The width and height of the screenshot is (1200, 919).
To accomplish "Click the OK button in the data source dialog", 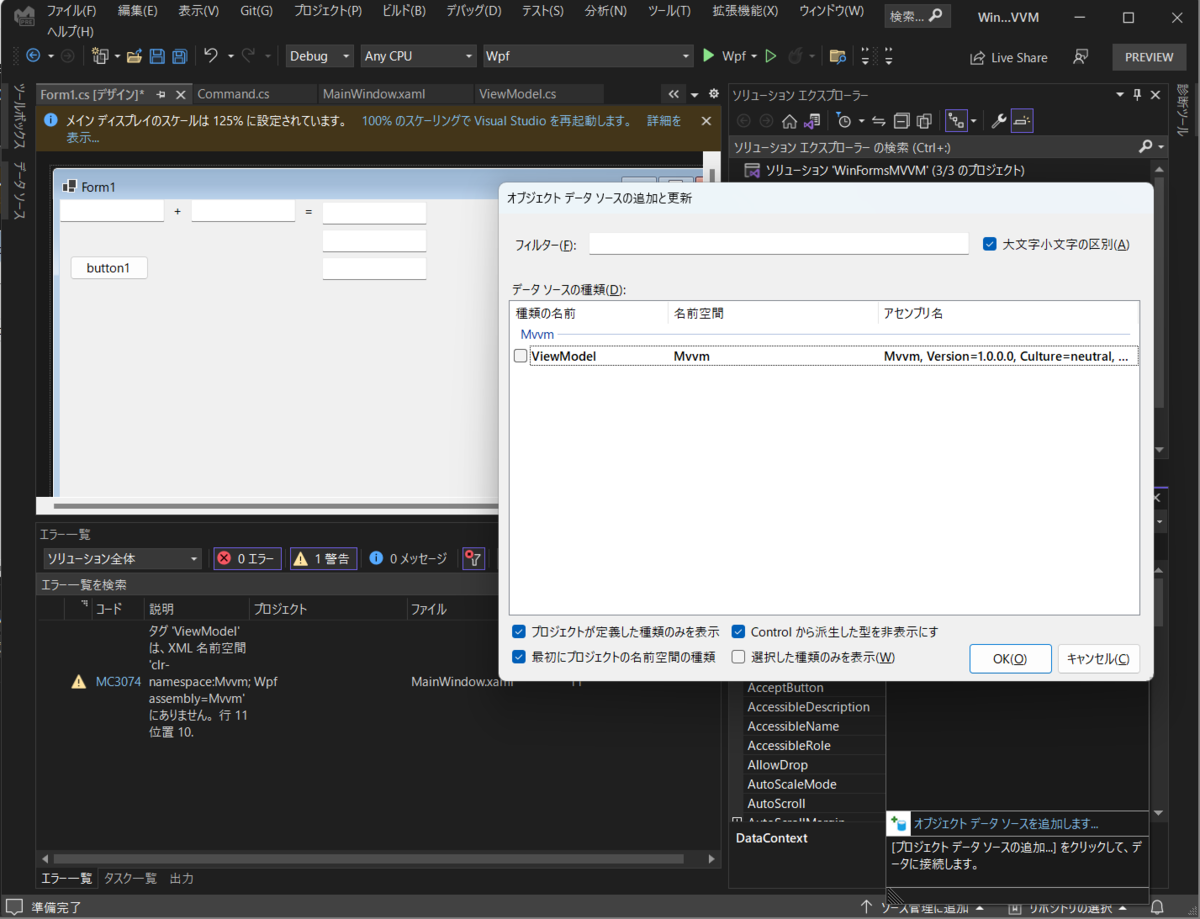I will coord(1010,658).
